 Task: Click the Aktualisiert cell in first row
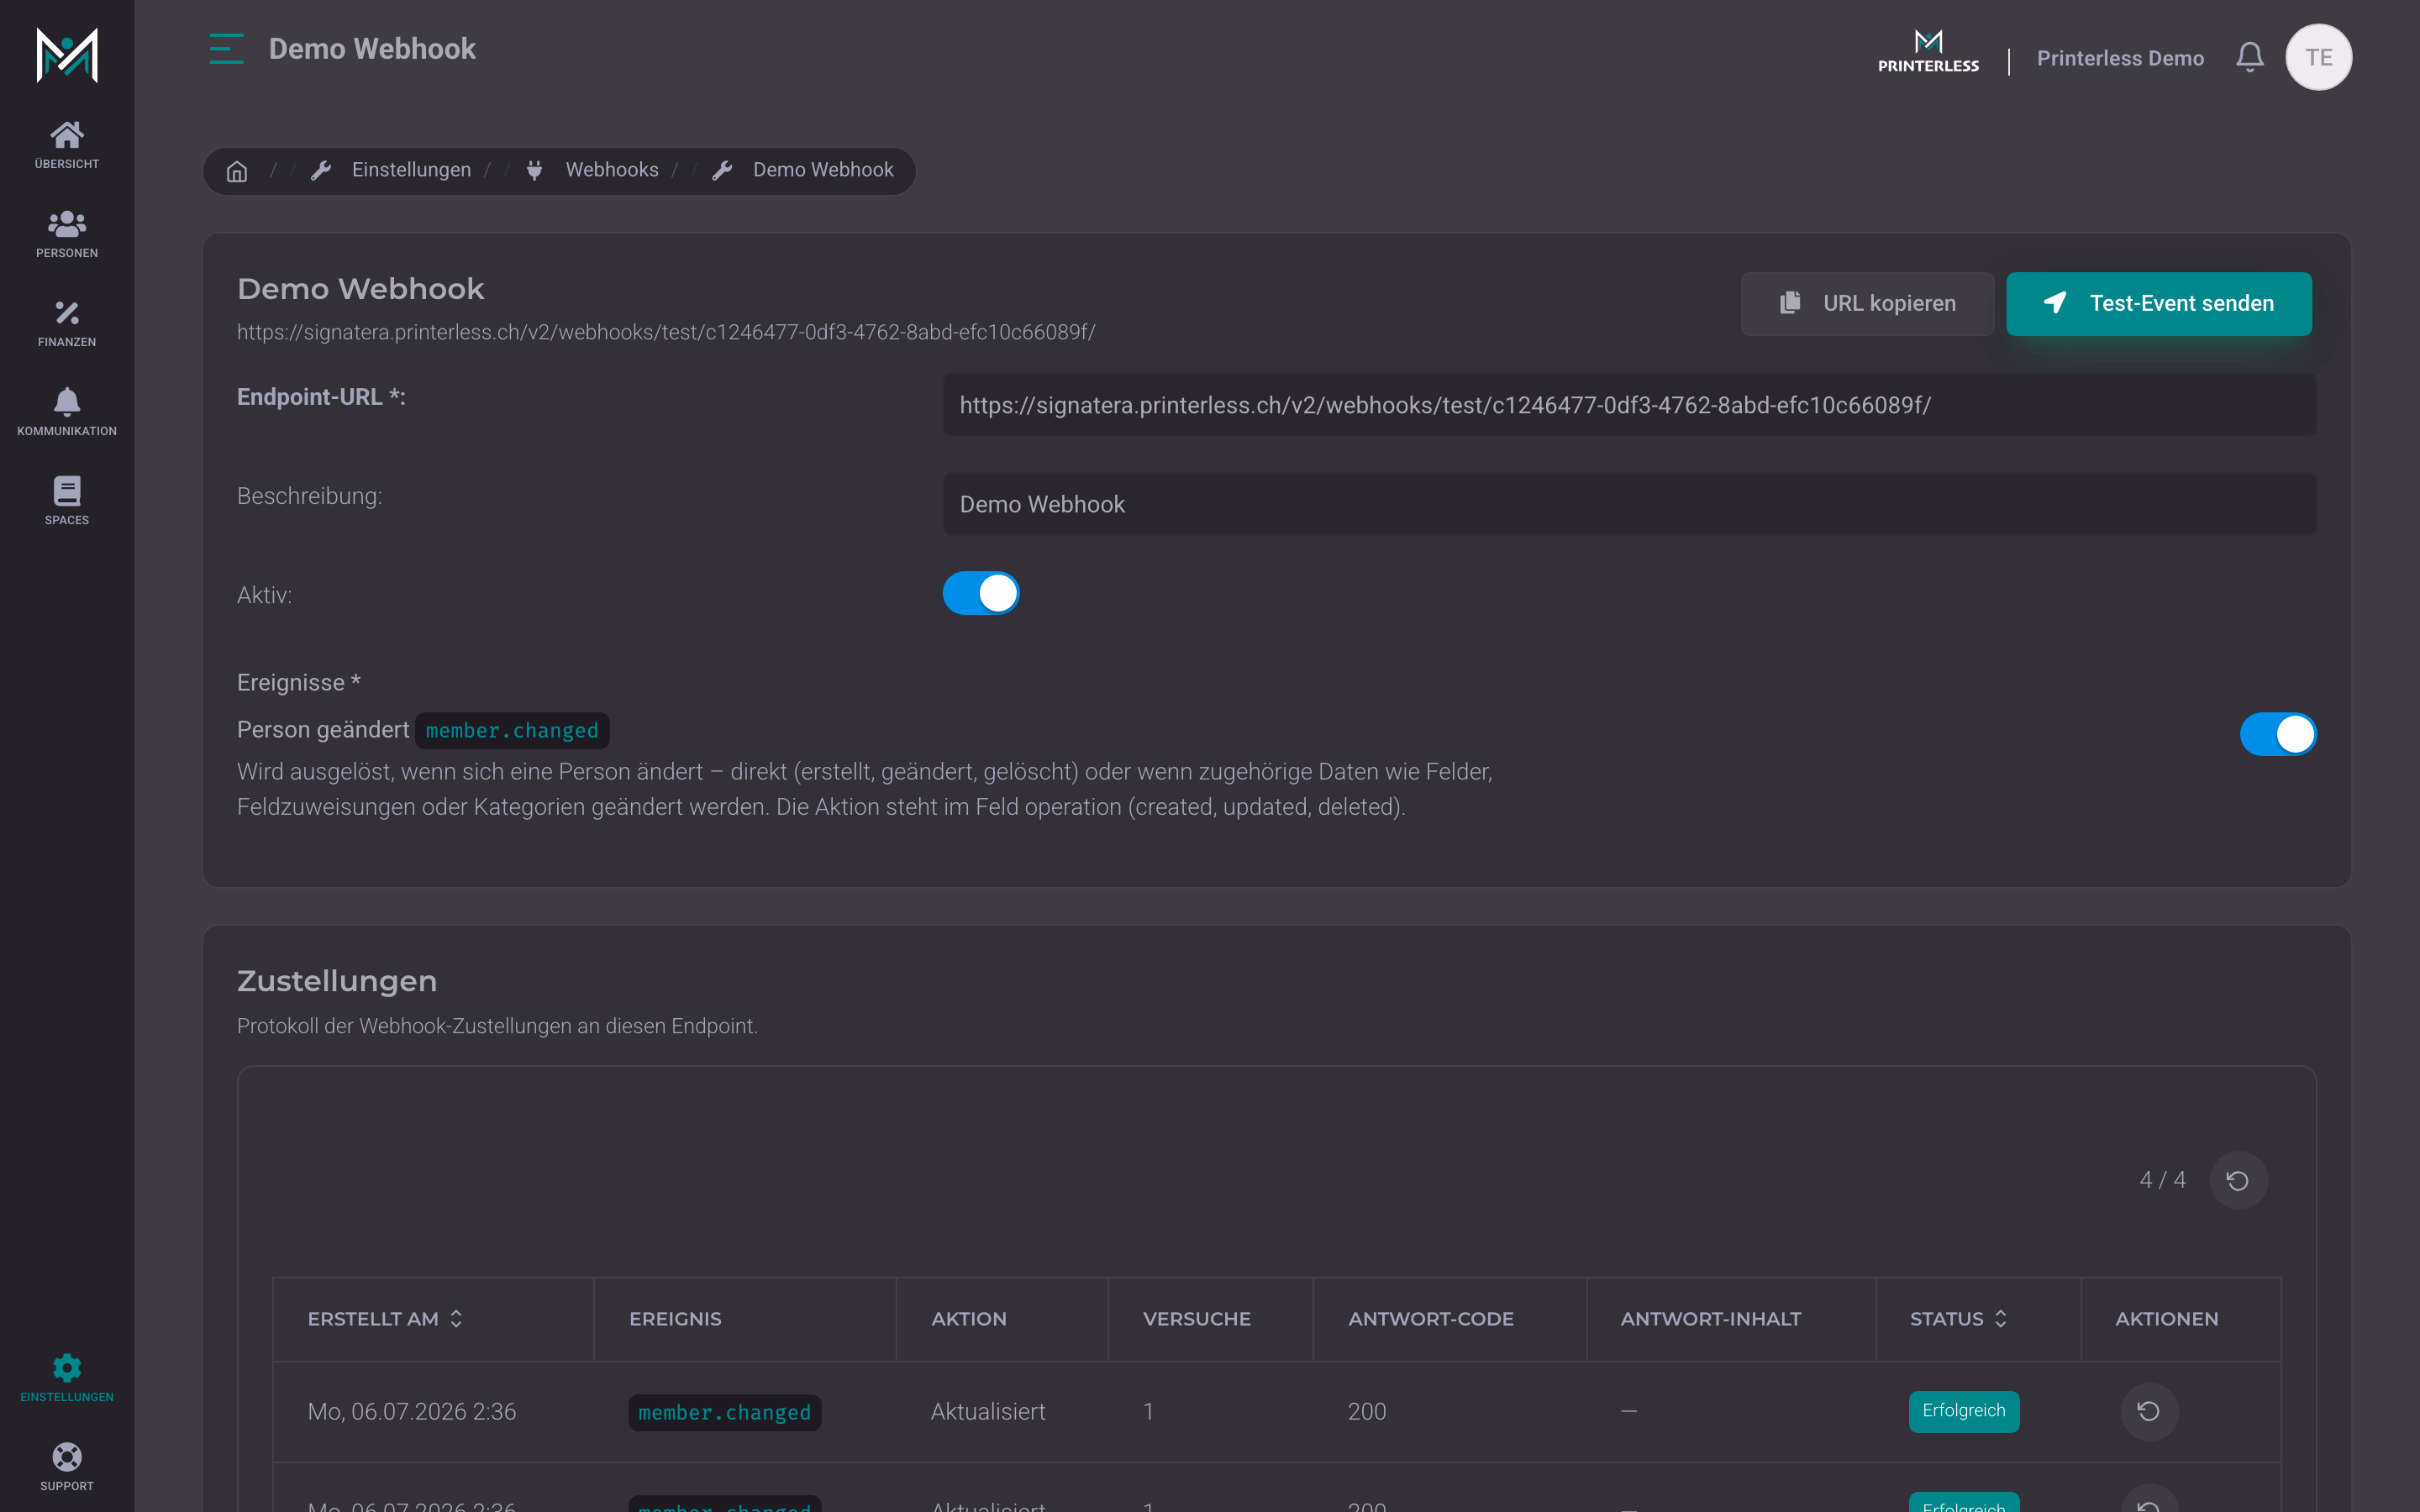tap(988, 1411)
